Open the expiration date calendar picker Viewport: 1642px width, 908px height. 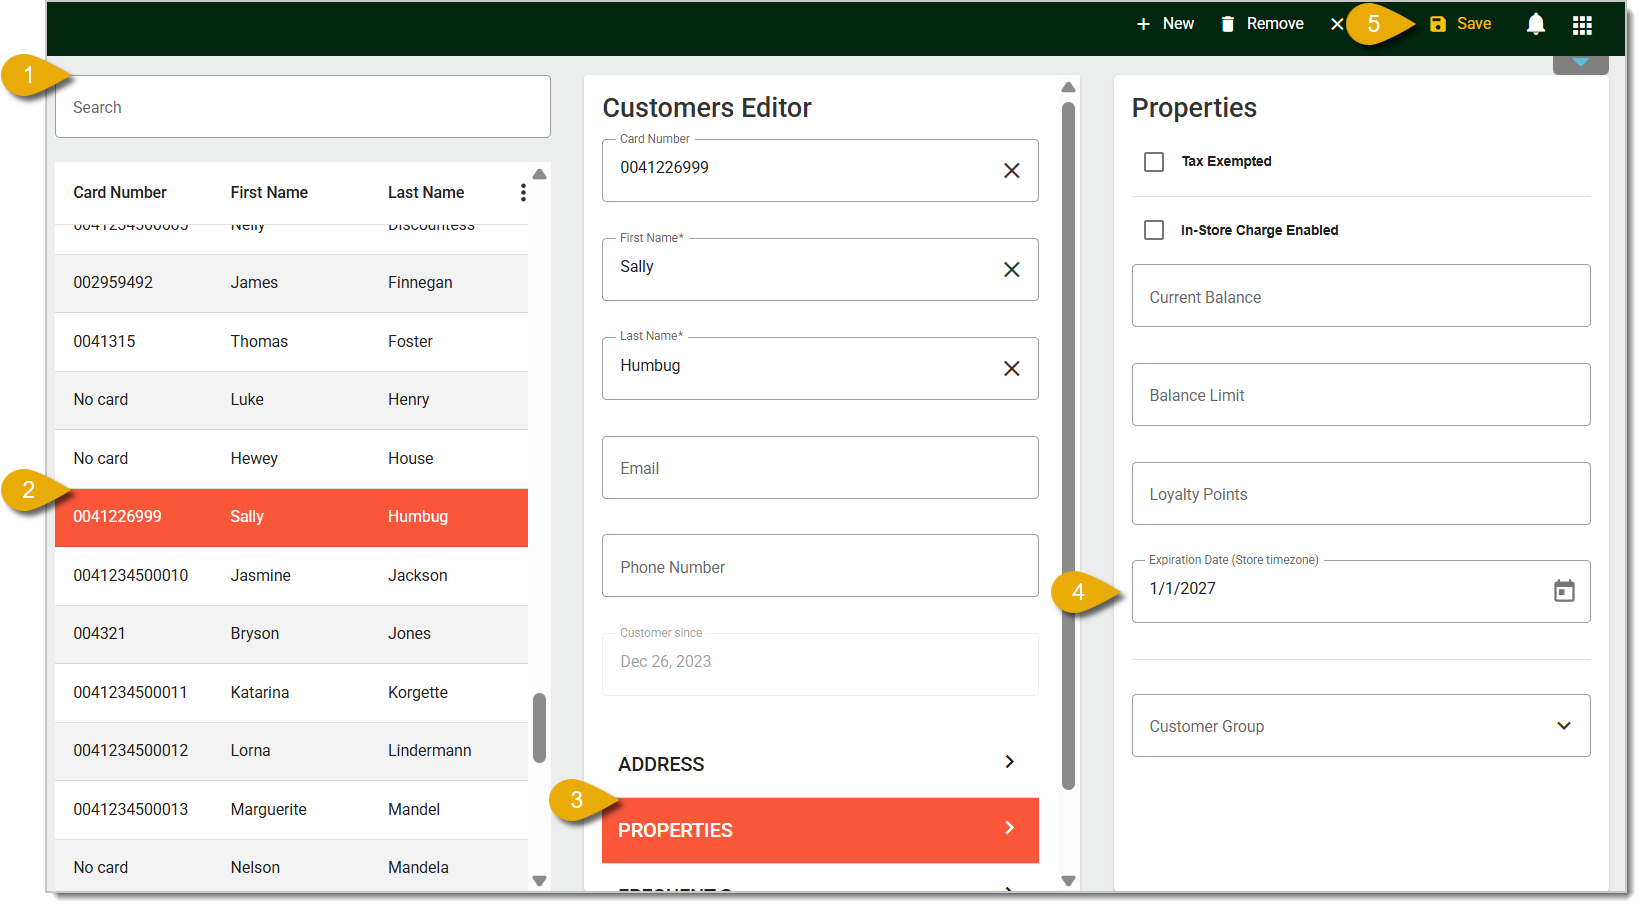click(x=1564, y=591)
